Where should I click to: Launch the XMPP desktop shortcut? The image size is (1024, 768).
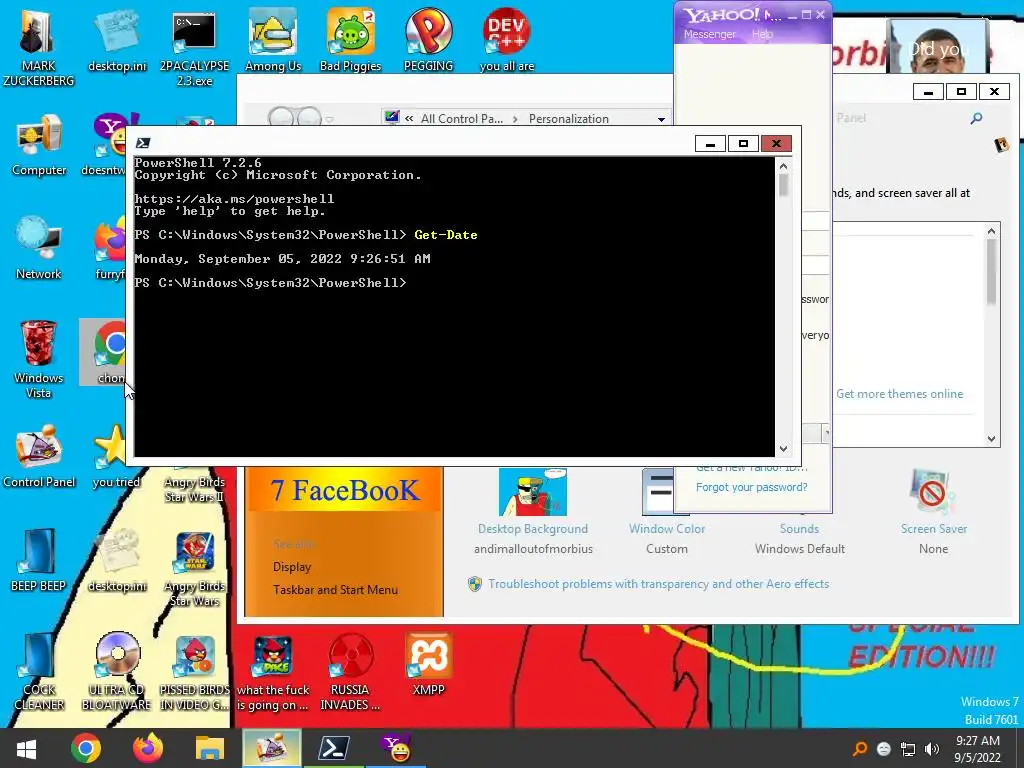(428, 665)
